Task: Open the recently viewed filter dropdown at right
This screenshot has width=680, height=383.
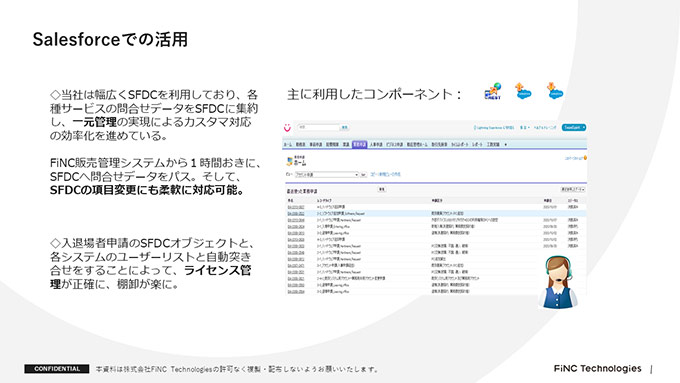Action: click(x=573, y=190)
